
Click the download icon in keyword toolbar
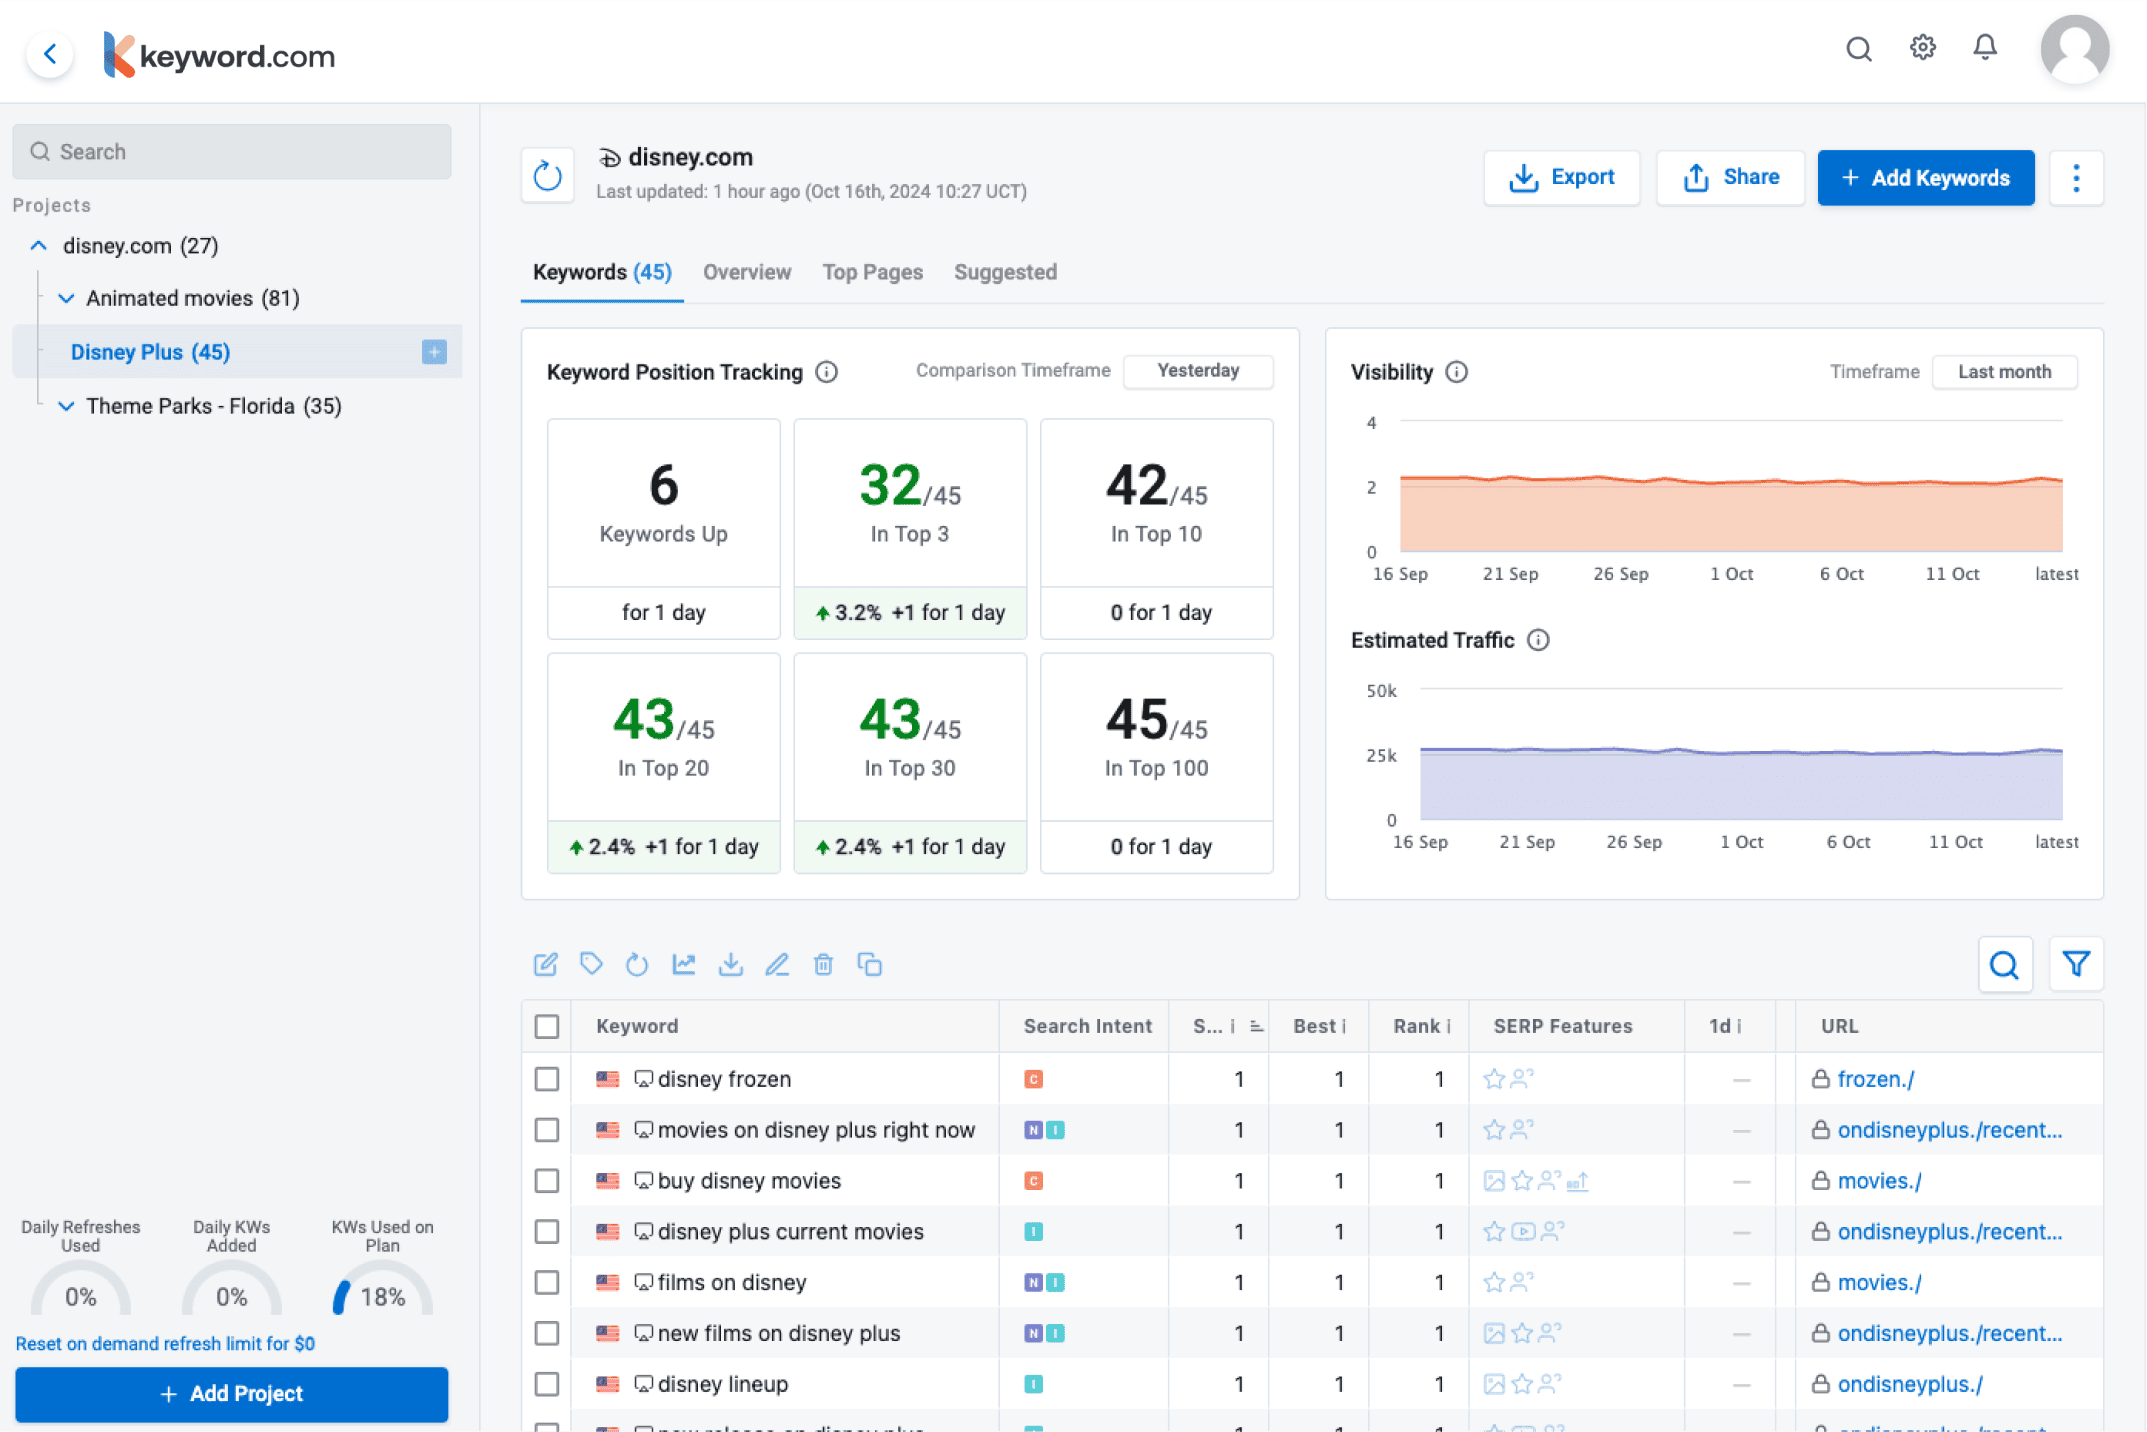point(730,965)
